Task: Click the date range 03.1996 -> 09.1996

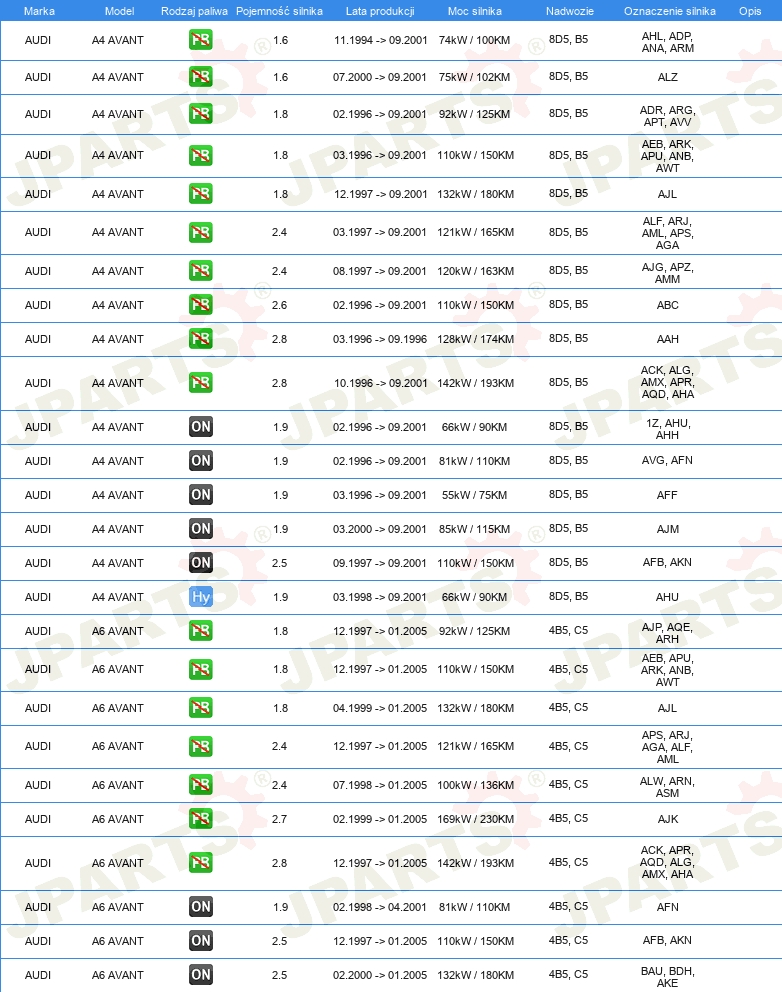Action: [x=380, y=339]
